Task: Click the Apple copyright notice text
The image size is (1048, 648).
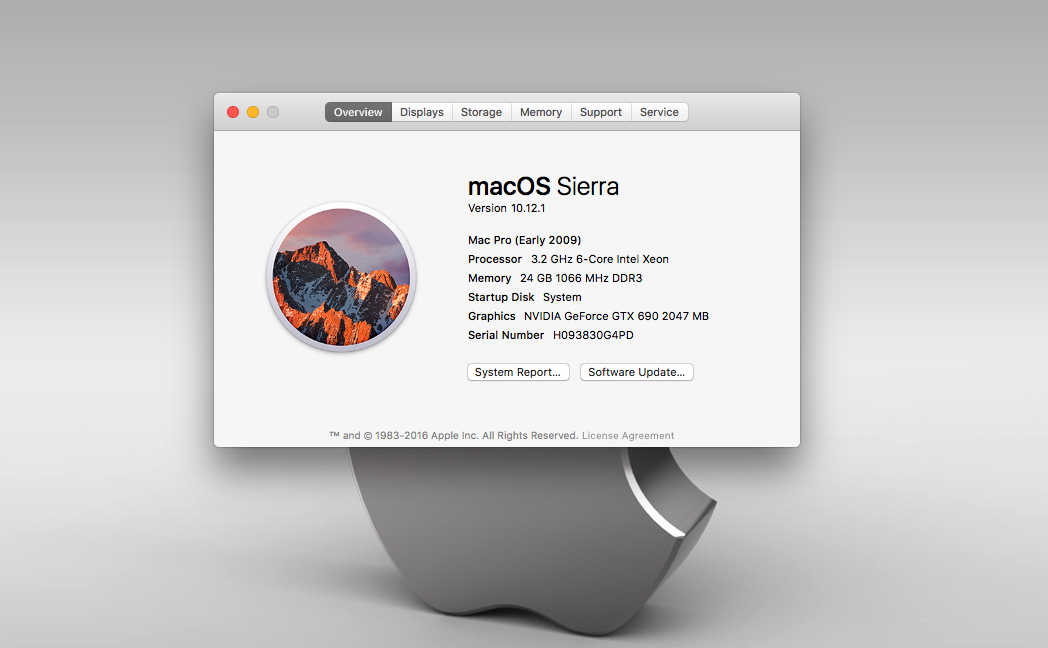Action: [454, 436]
